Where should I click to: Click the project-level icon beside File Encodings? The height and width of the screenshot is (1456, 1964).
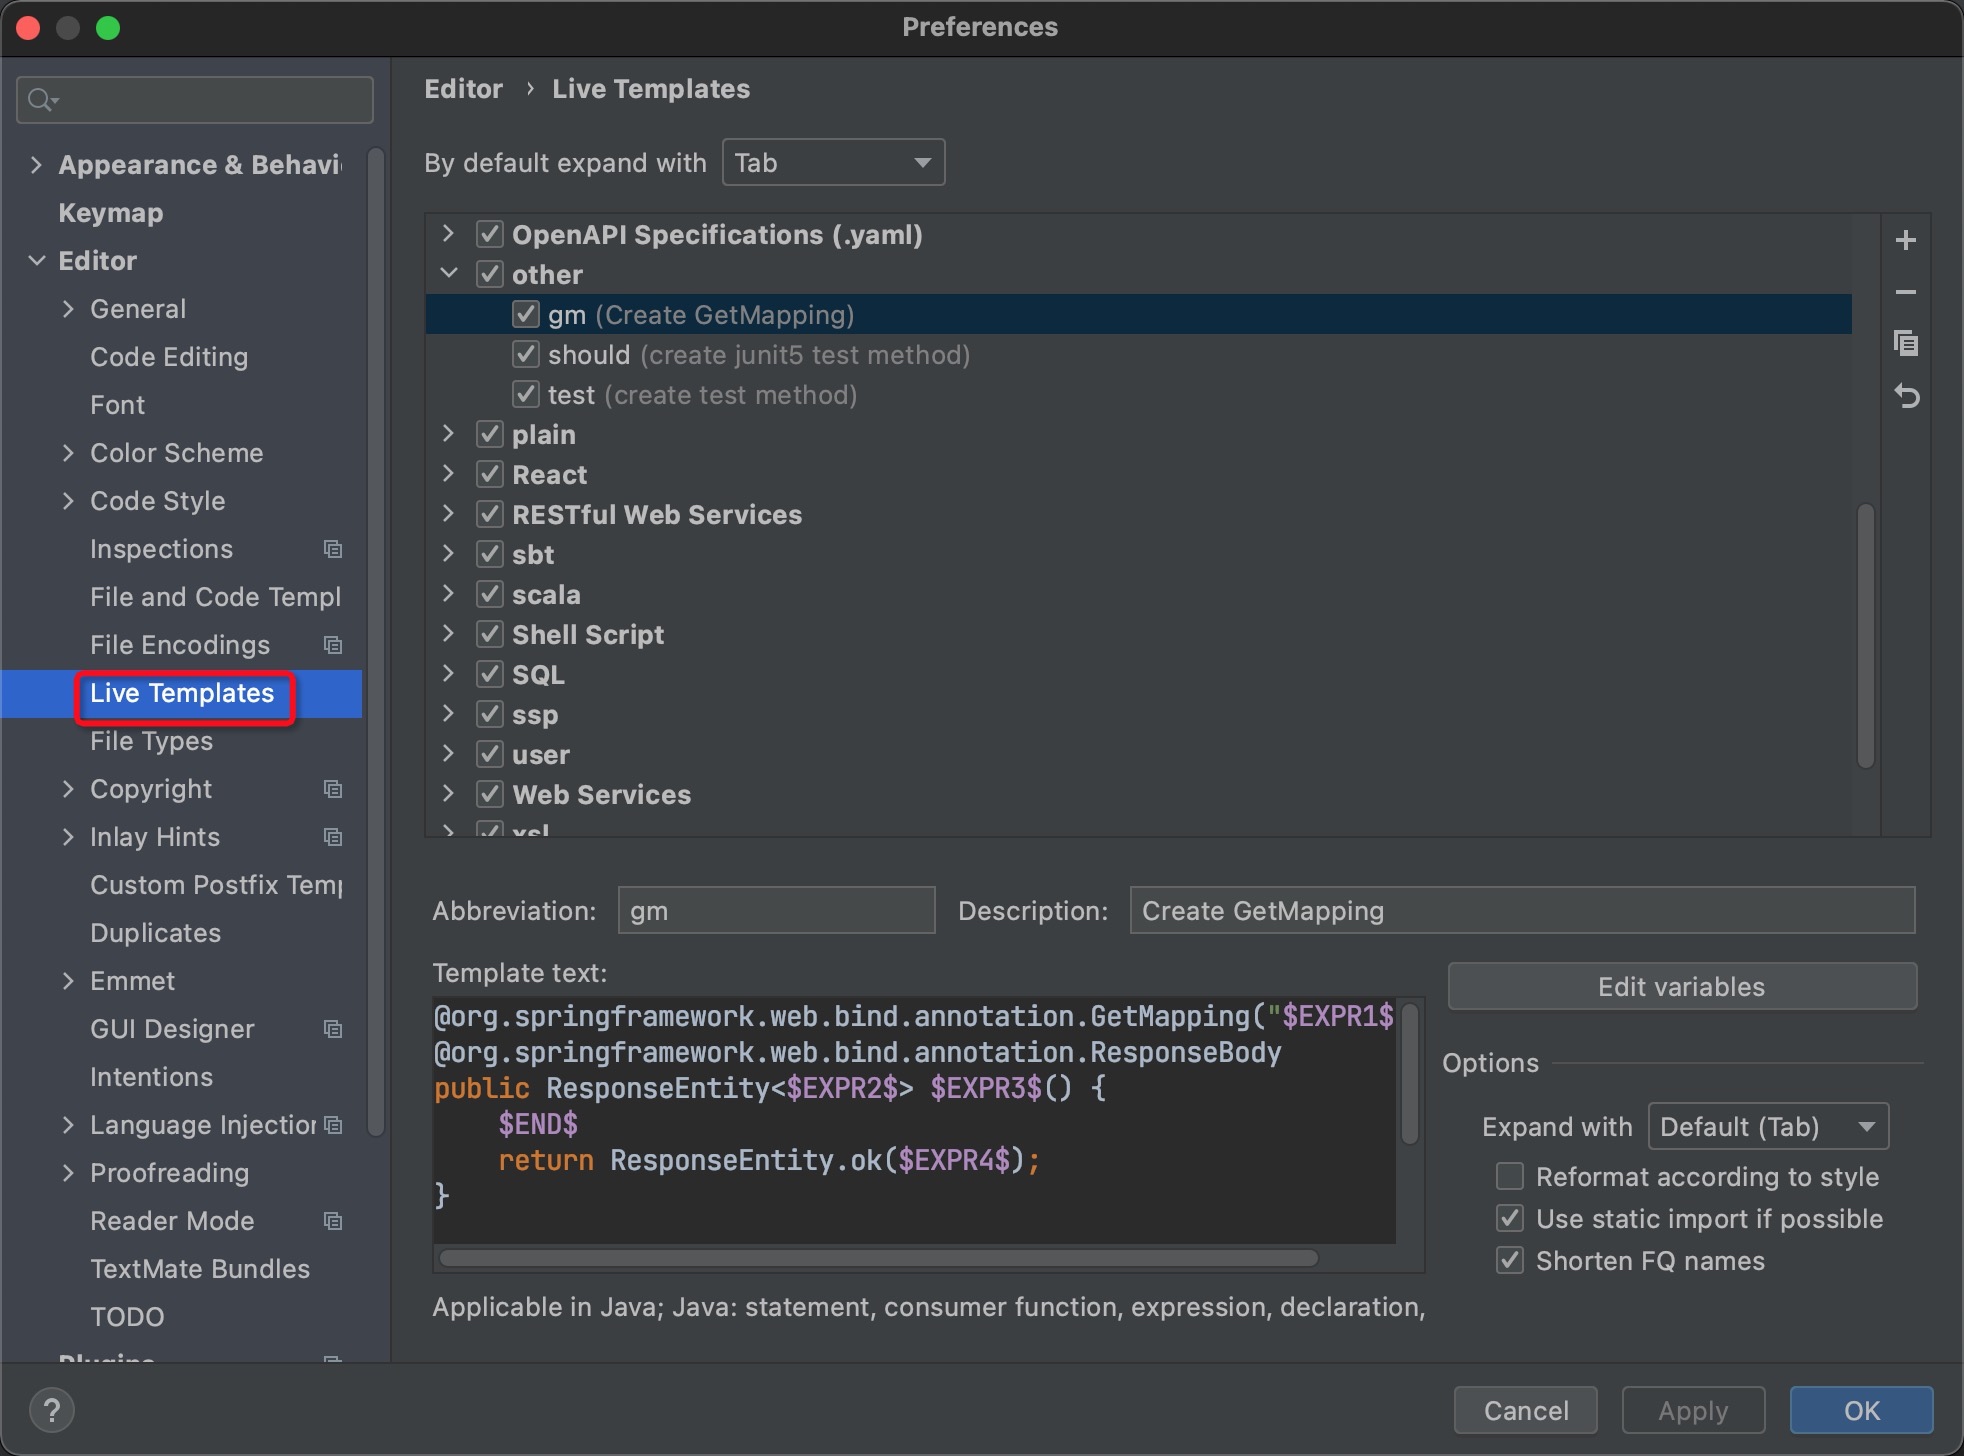click(333, 645)
